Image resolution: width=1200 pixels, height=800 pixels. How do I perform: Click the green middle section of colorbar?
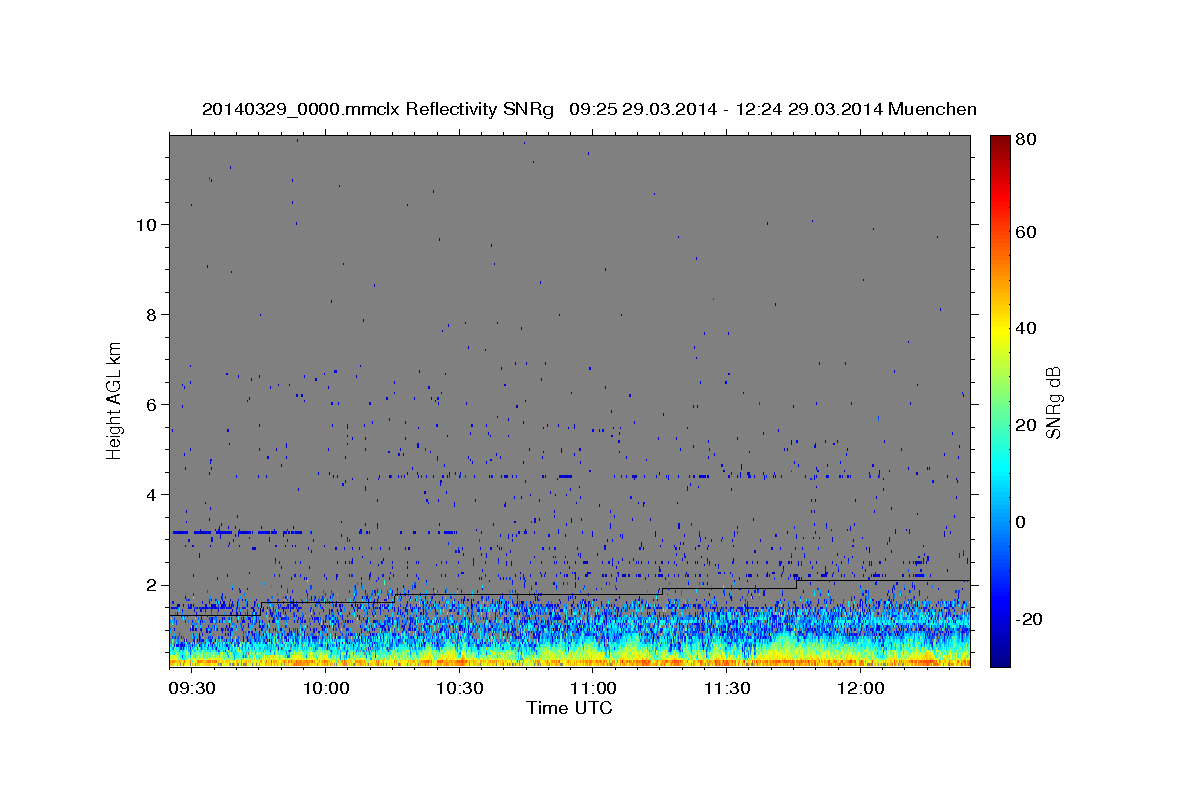coord(999,400)
